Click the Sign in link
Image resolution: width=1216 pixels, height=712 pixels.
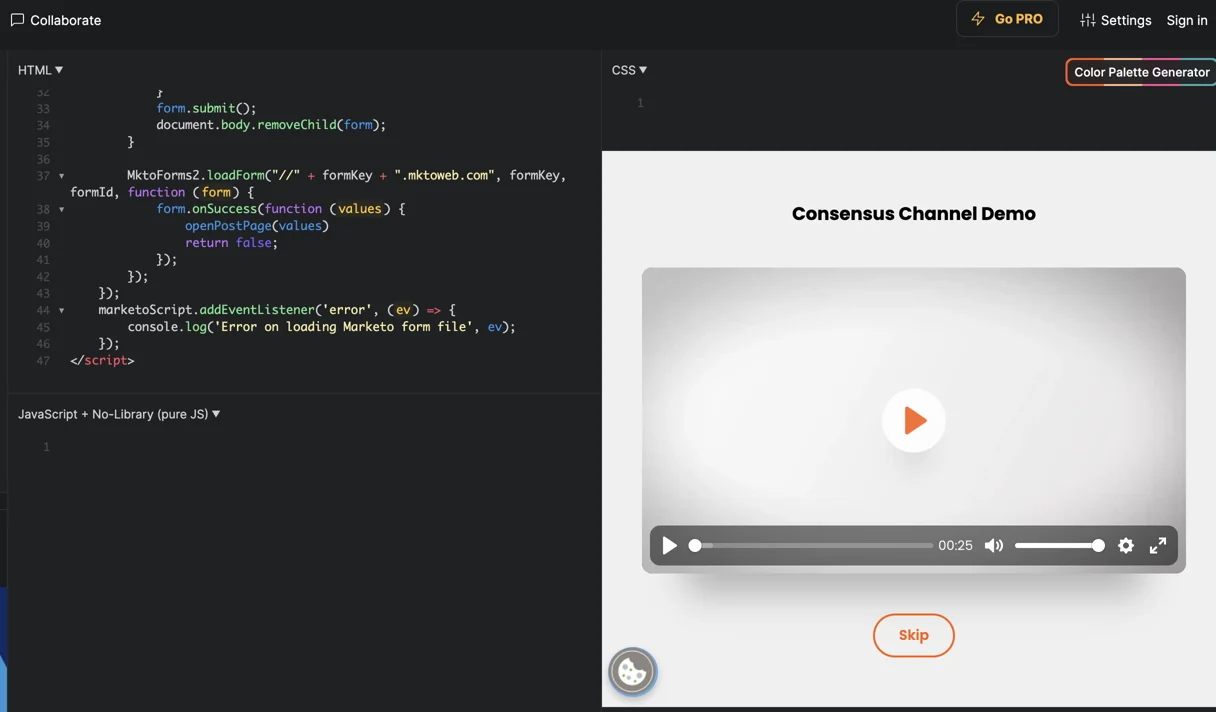click(x=1187, y=20)
